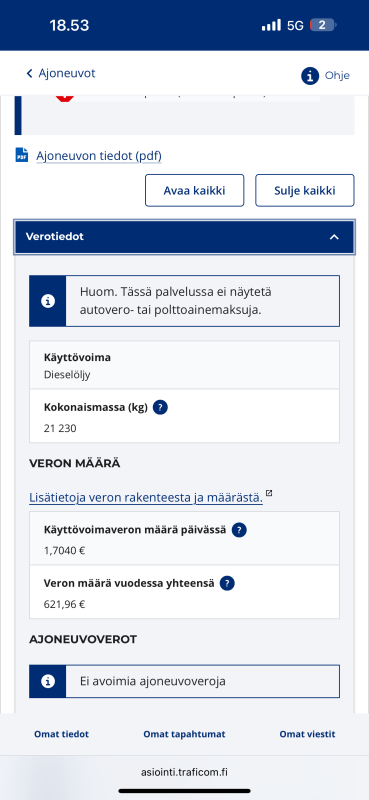The height and width of the screenshot is (800, 369).
Task: Open Ajoneuvon tiedot (pdf) link
Action: coord(99,156)
